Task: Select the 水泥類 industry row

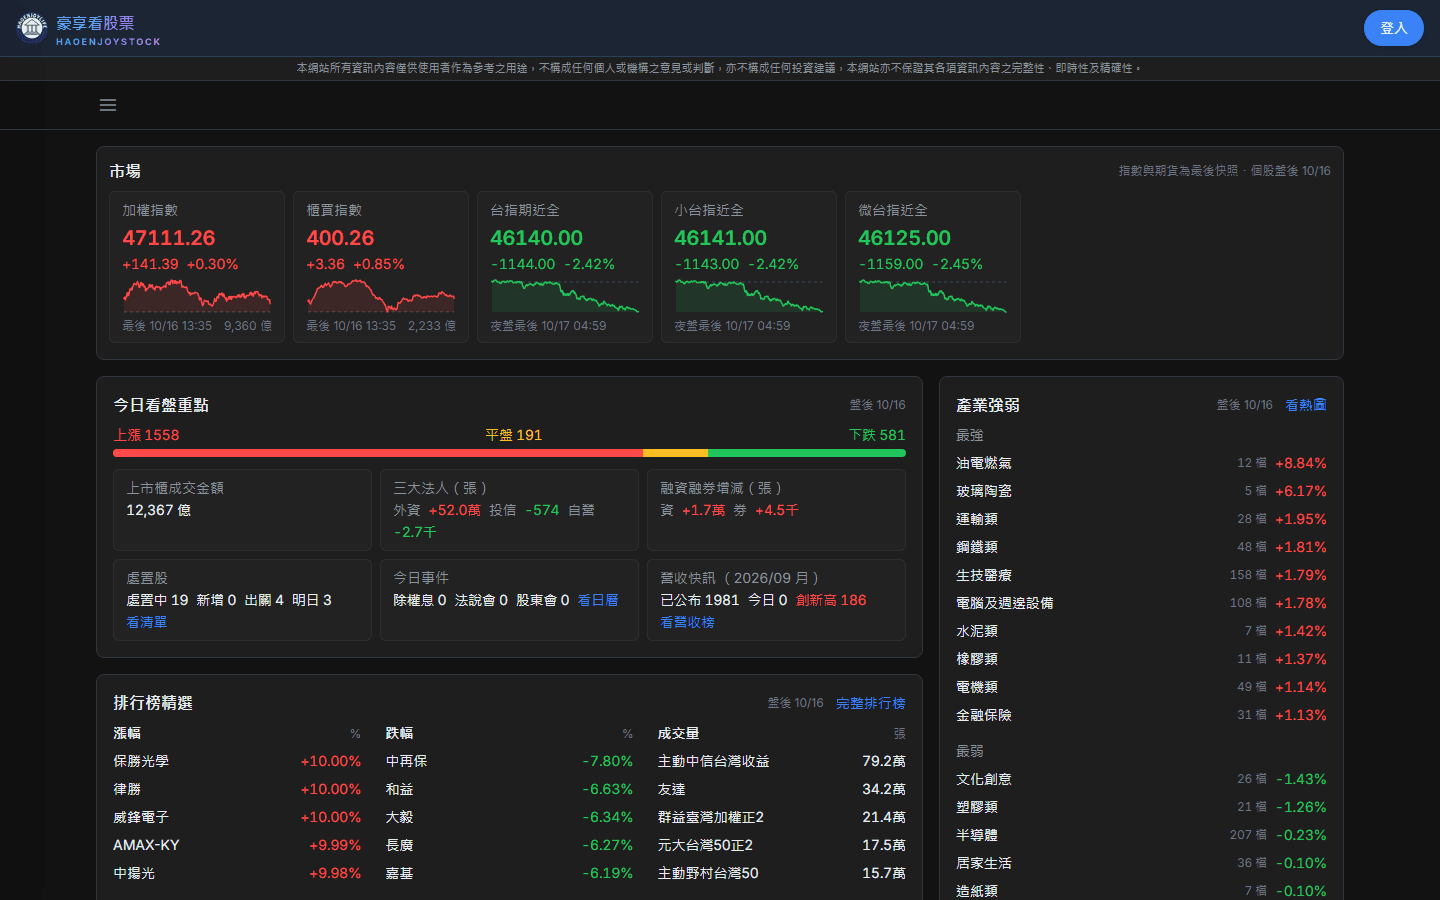Action: [x=1141, y=631]
